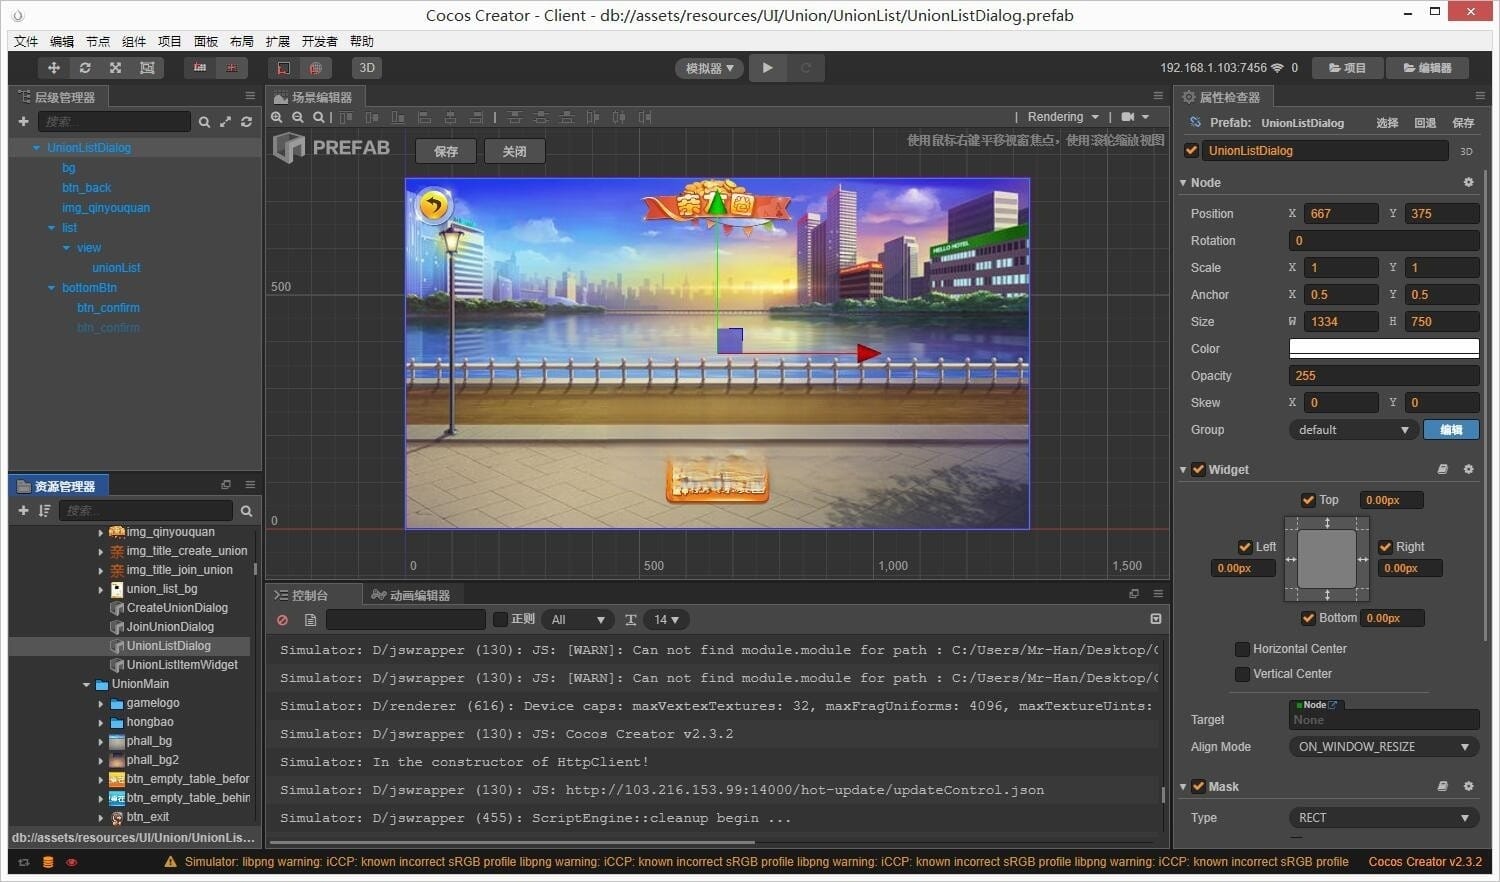Select the scale transform tool
This screenshot has width=1500, height=882.
116,68
